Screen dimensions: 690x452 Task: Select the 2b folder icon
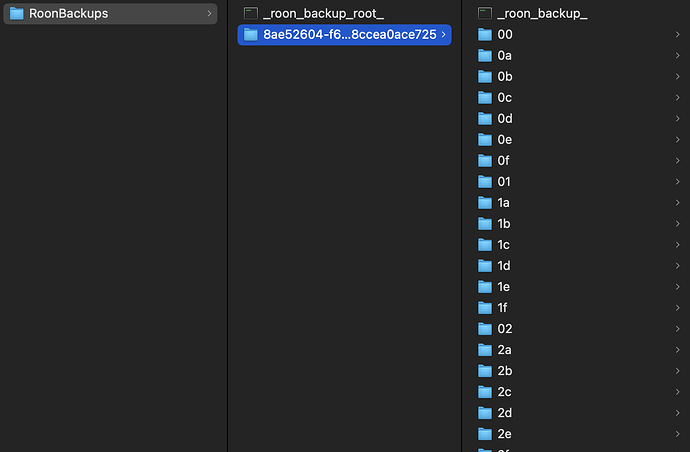485,371
